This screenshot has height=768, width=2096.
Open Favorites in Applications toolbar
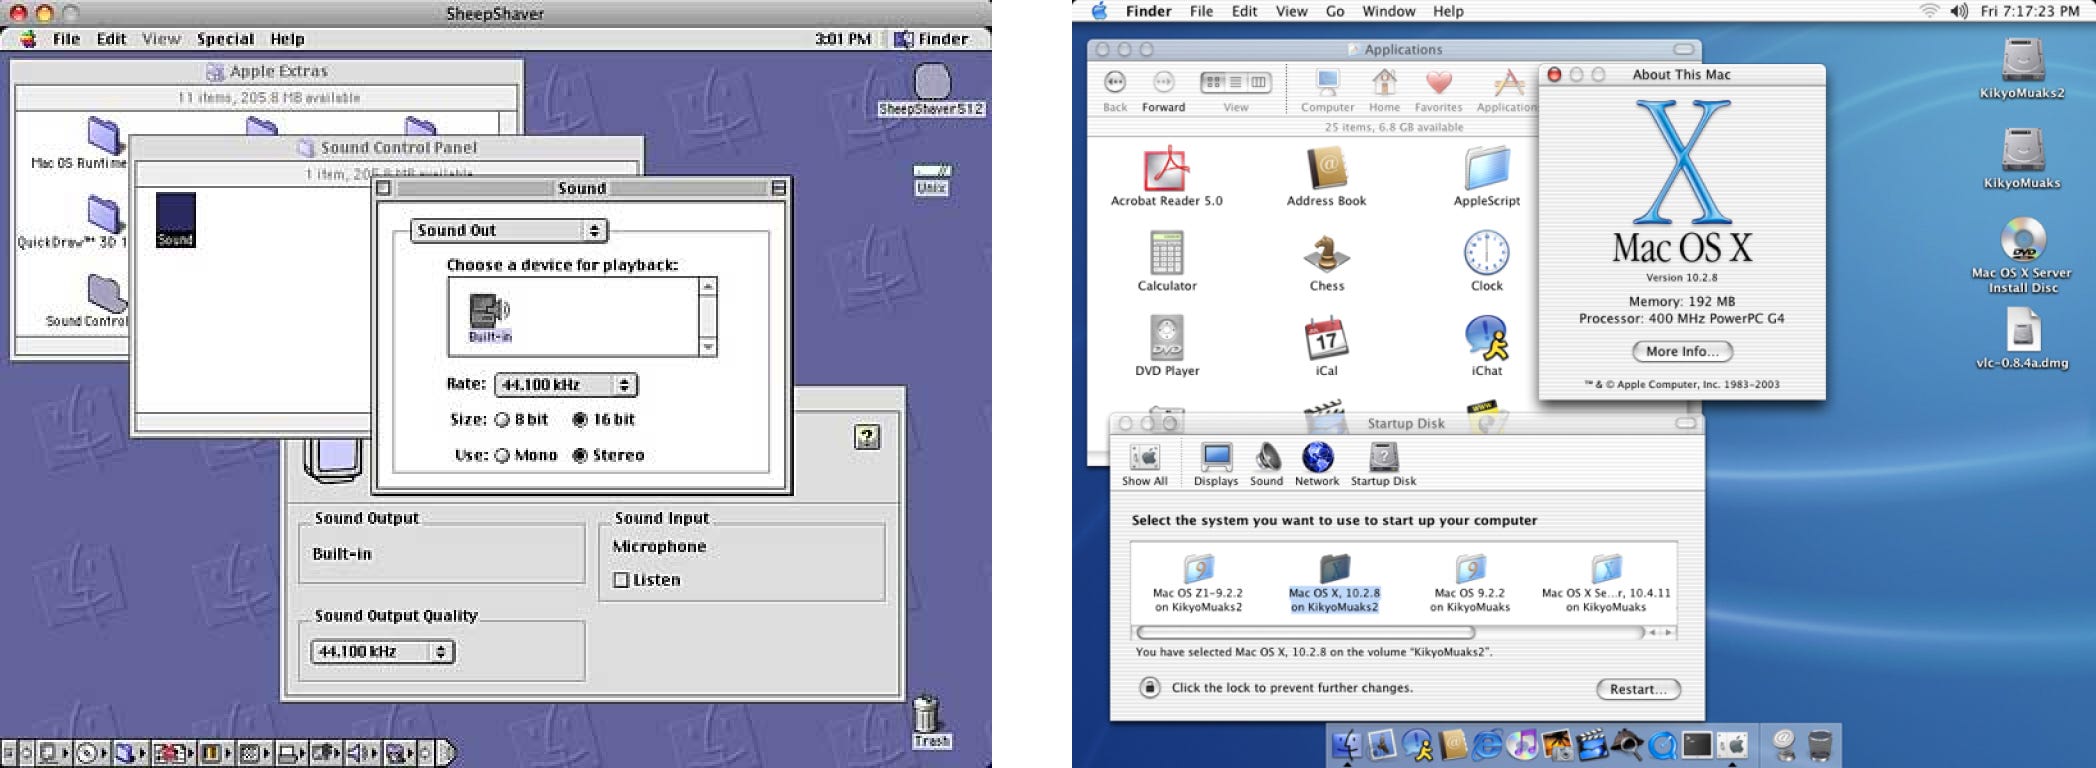pos(1438,91)
